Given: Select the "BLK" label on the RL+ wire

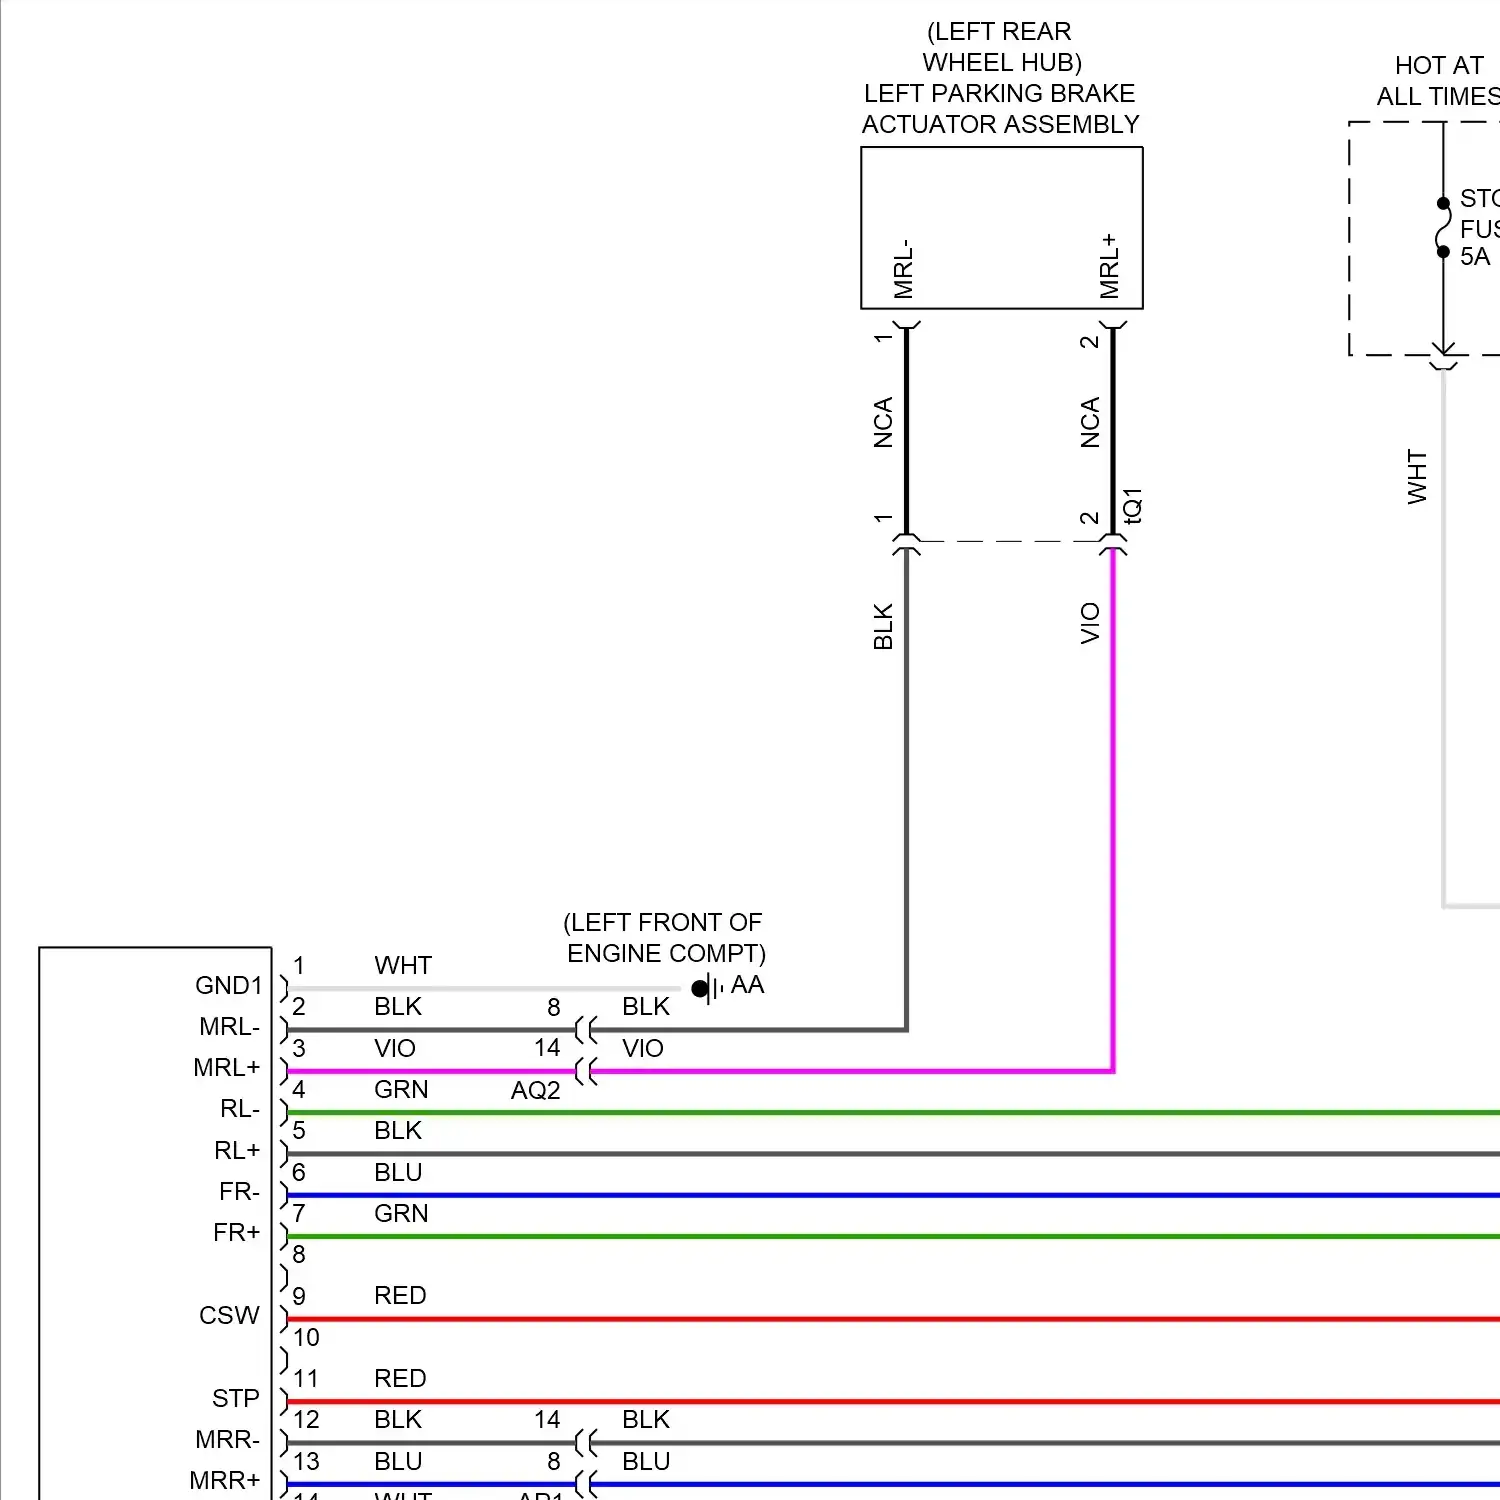Looking at the screenshot, I should pyautogui.click(x=398, y=1131).
